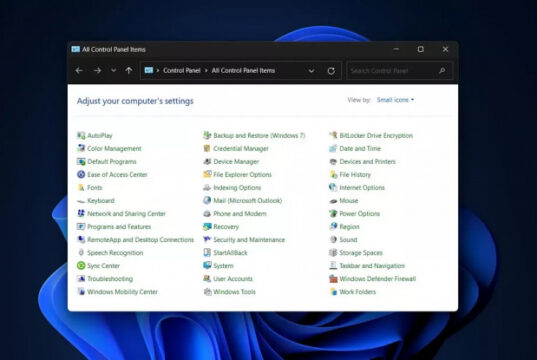Open the Power Options icon
This screenshot has width=537, height=360.
pos(333,213)
